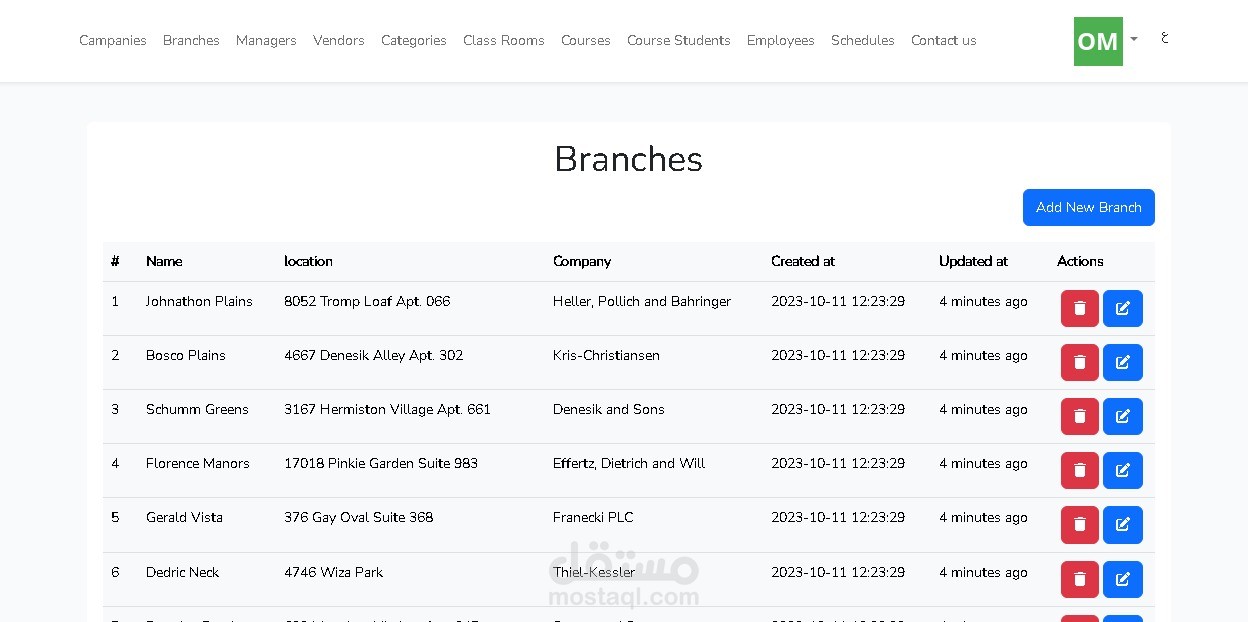Click location 376 Gay Oval Suite 368
The width and height of the screenshot is (1248, 622).
coord(359,517)
